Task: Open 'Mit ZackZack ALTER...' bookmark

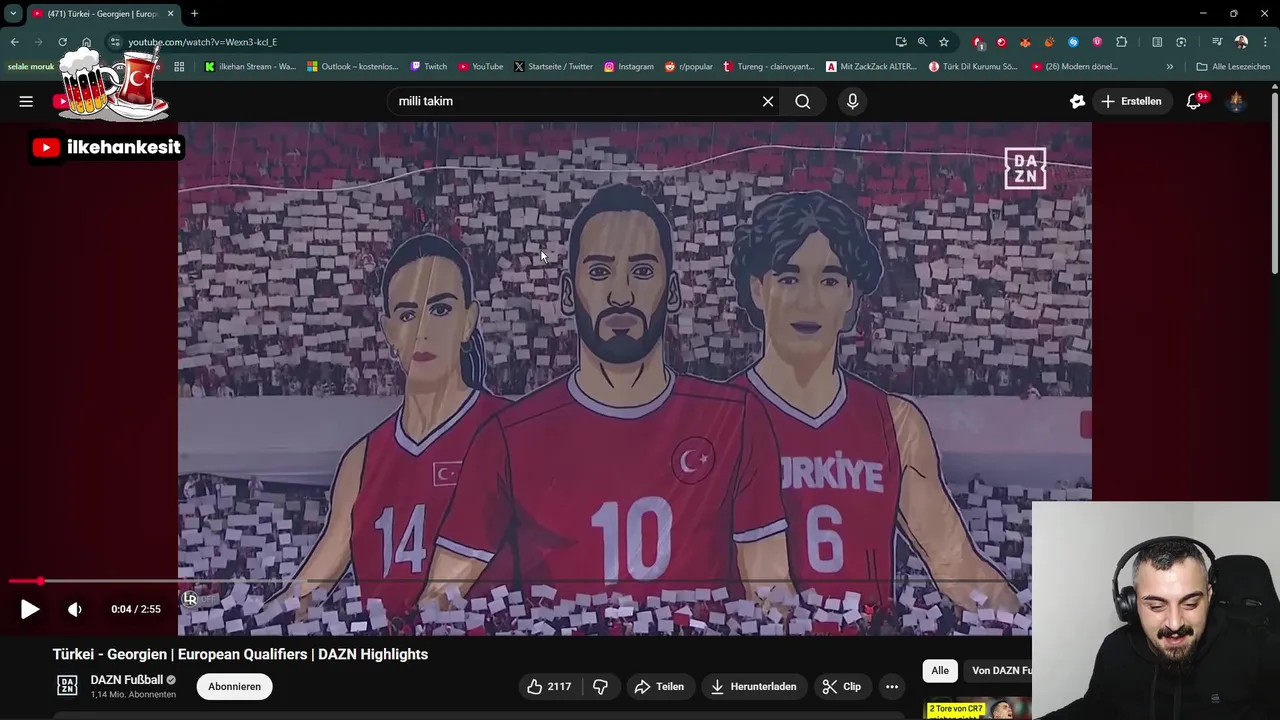Action: [x=872, y=67]
